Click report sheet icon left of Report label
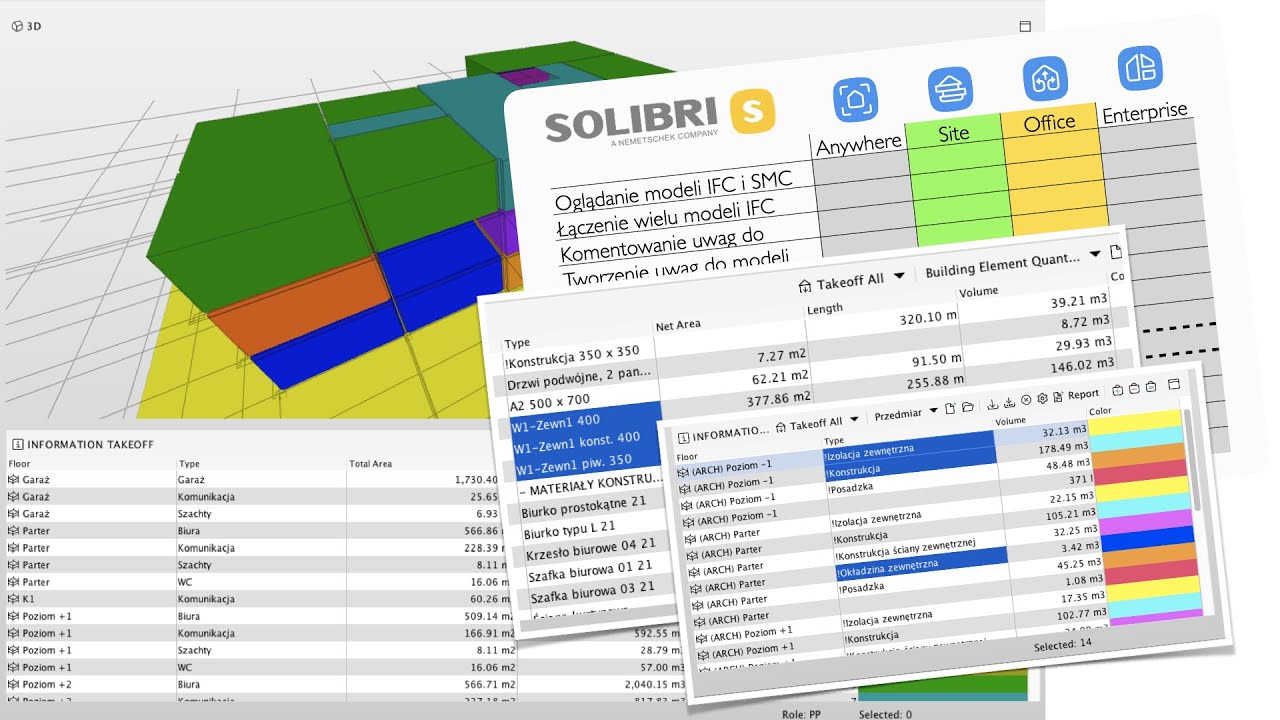Viewport: 1280px width, 720px height. tap(1058, 397)
